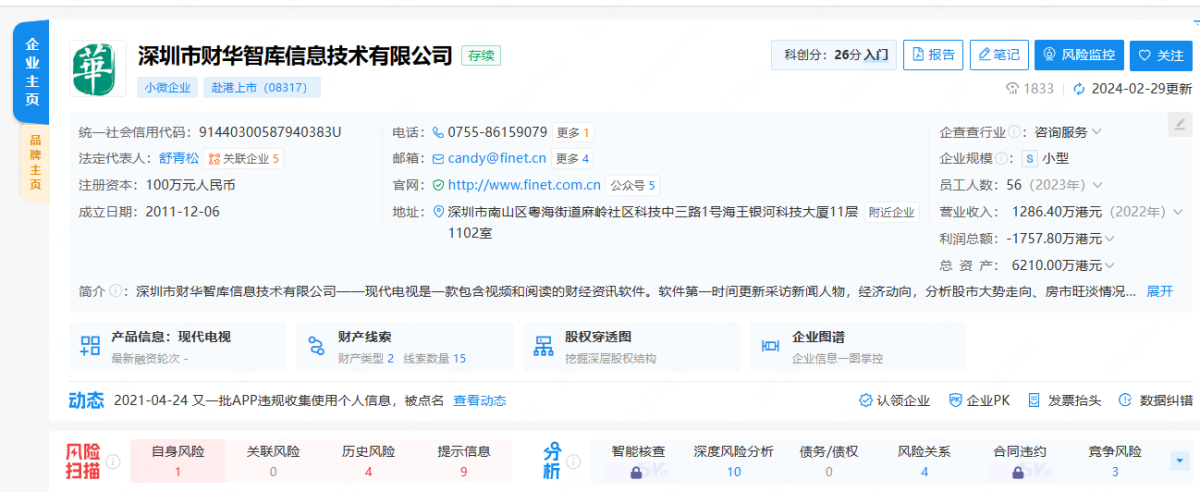Click the green shield icon beside website
Screen dimensions: 1200x492
438,185
